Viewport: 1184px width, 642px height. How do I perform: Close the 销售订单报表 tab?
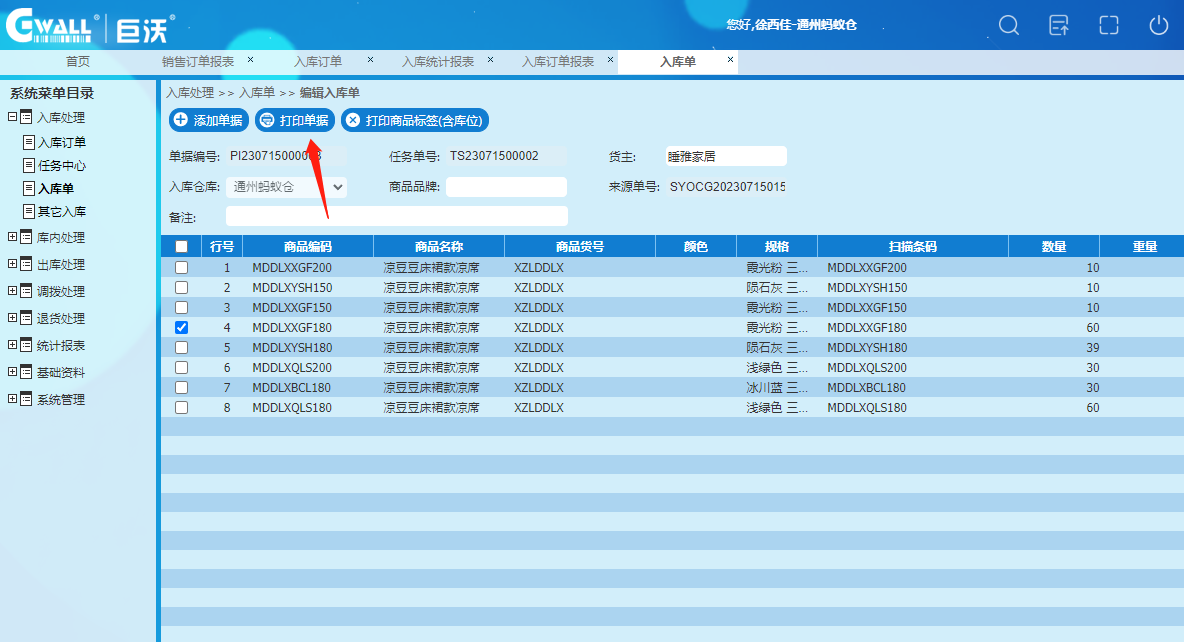(250, 60)
